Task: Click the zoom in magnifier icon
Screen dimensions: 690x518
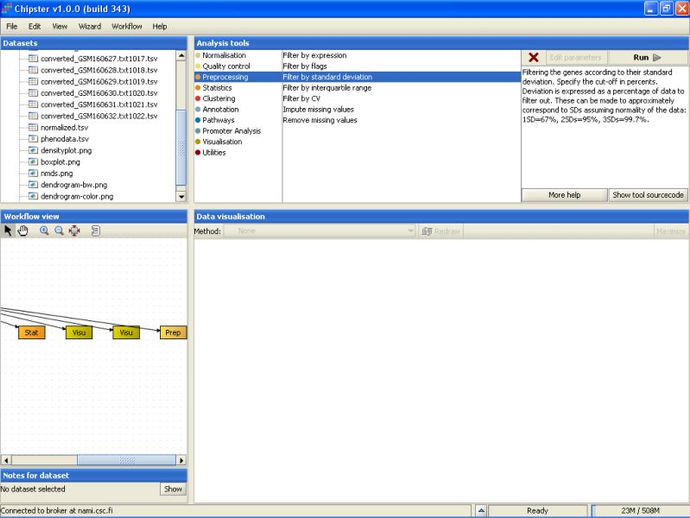Action: (44, 231)
